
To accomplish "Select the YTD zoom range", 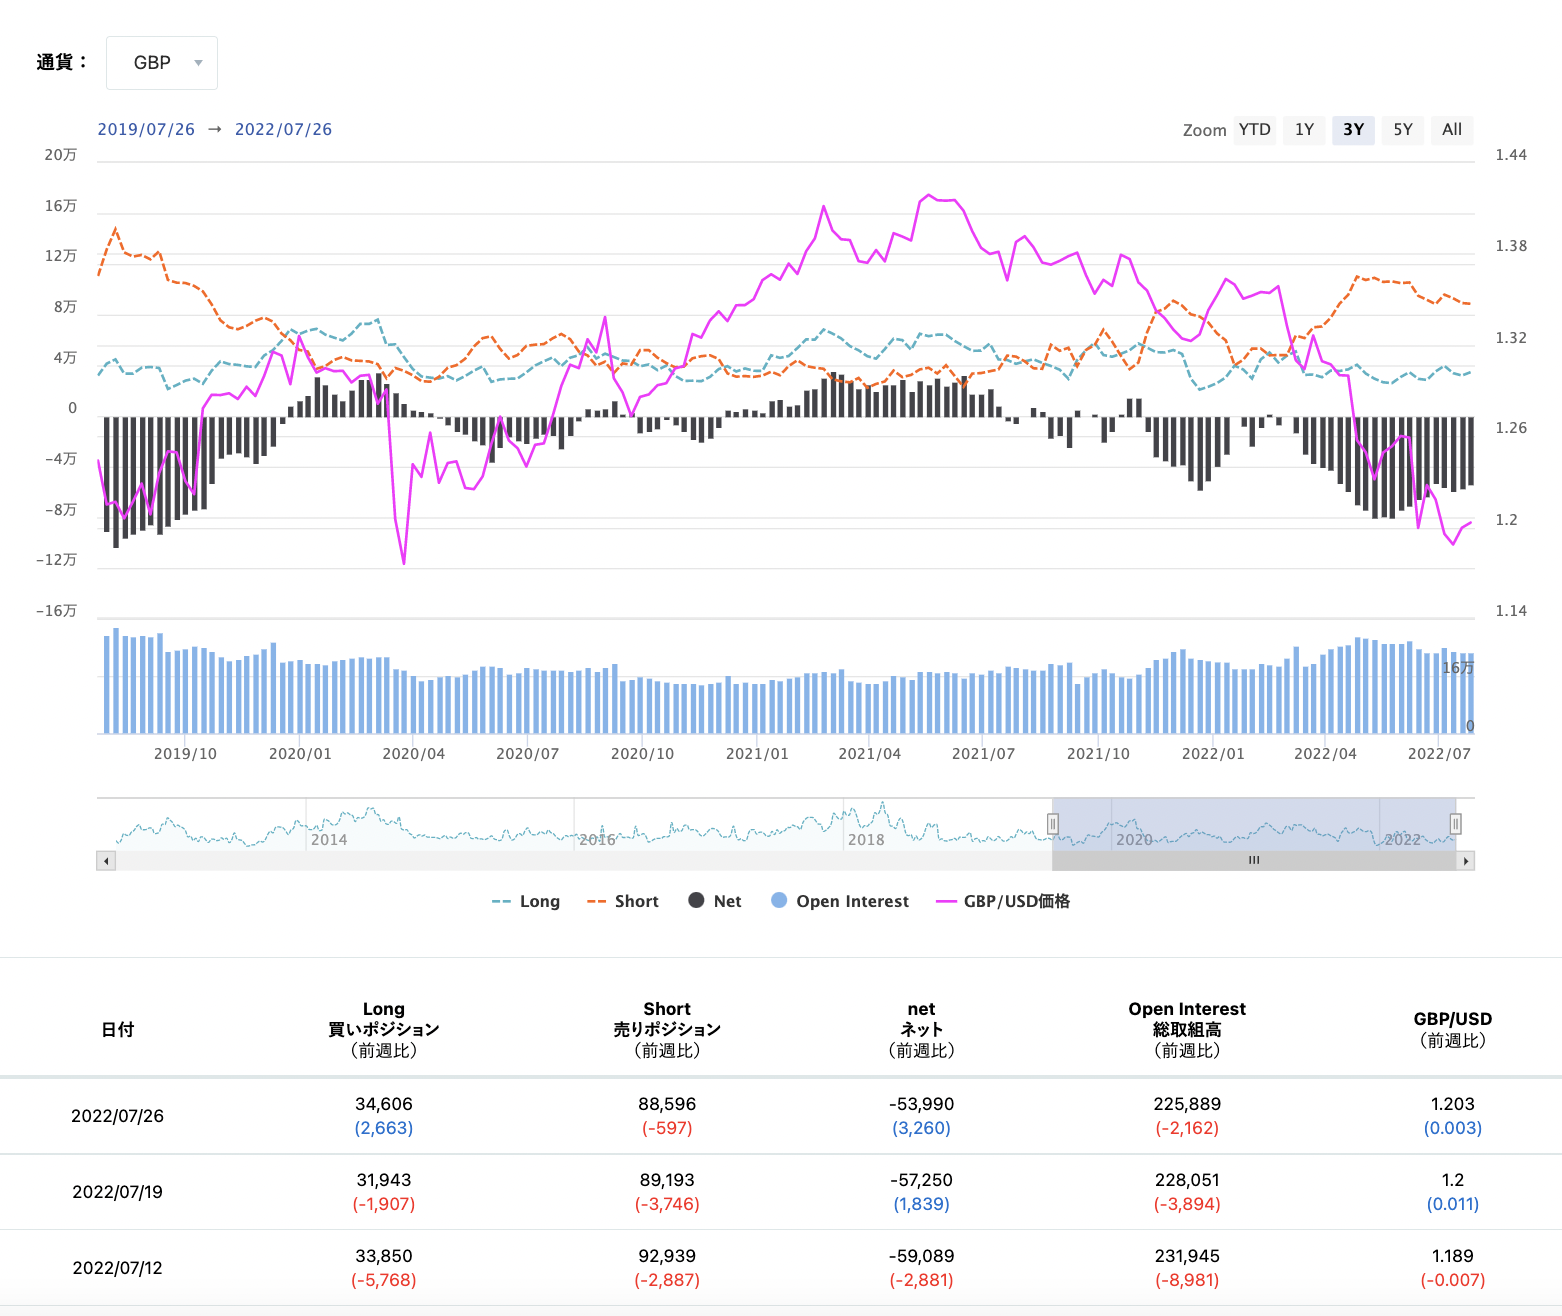I will click(x=1254, y=130).
